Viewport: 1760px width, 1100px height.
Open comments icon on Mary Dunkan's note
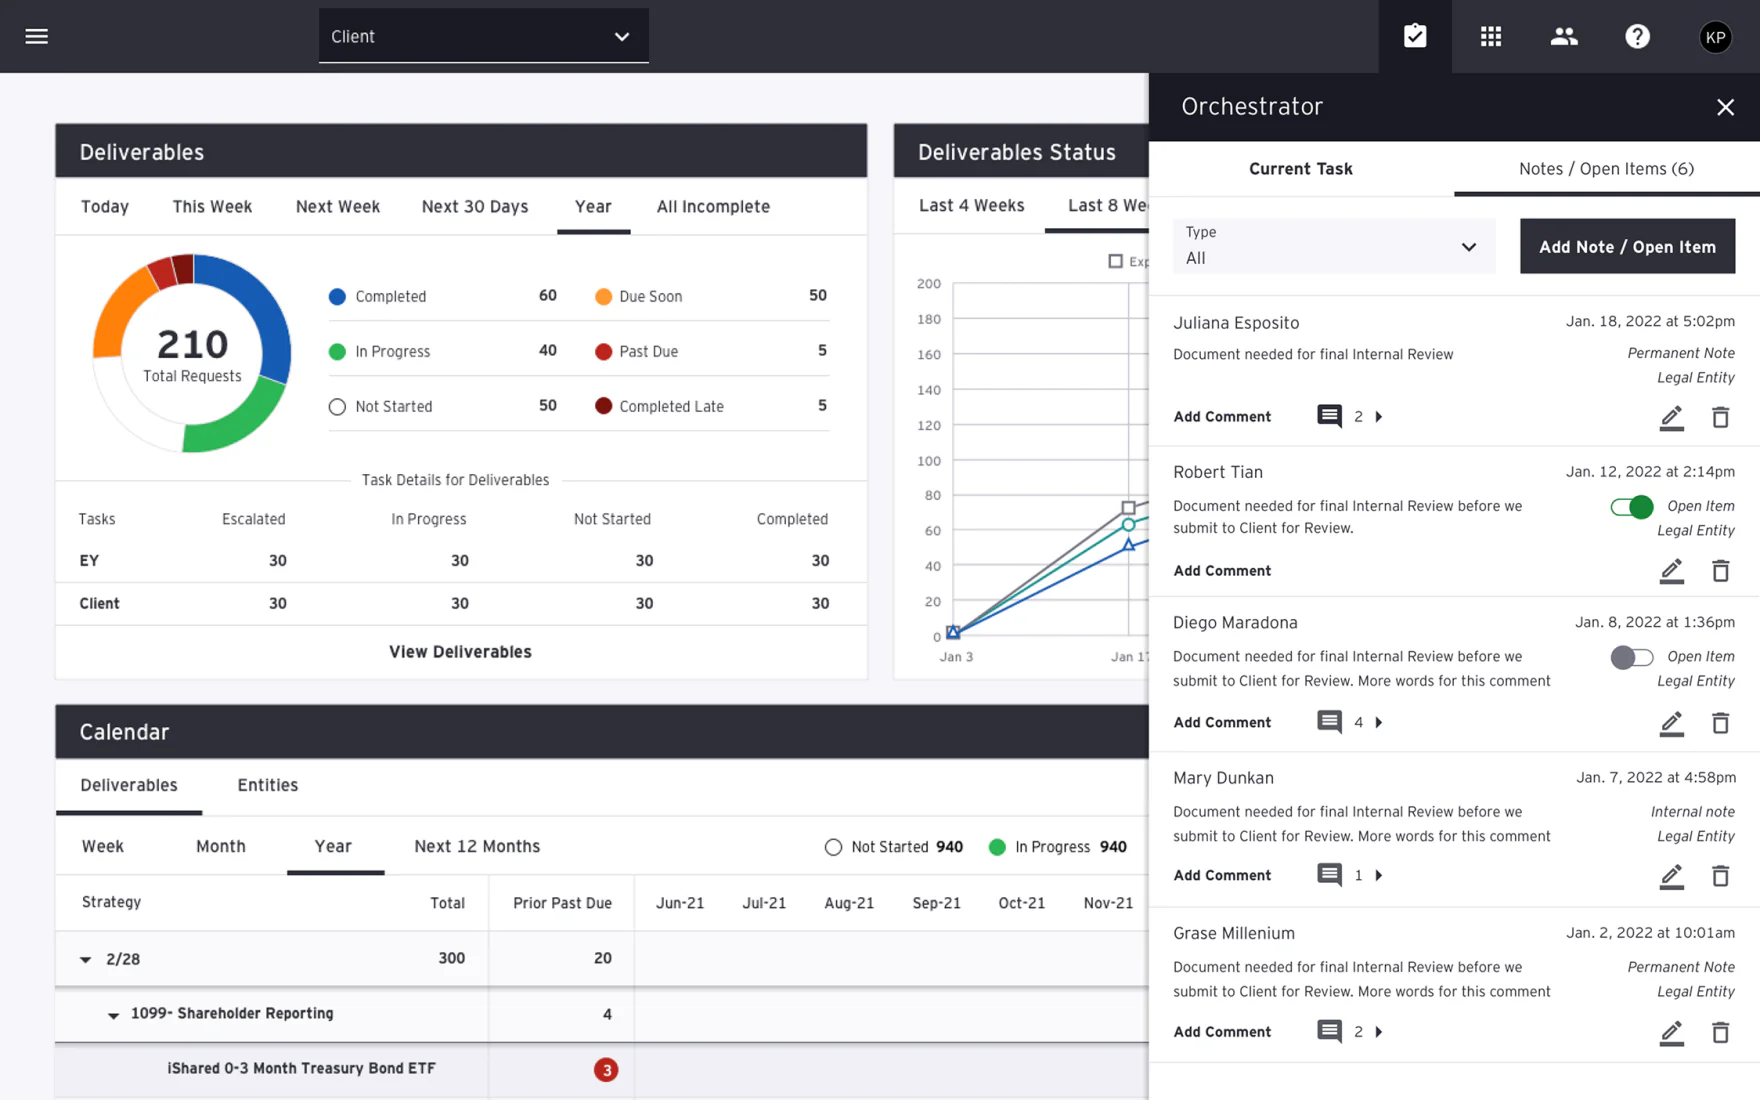[1329, 875]
